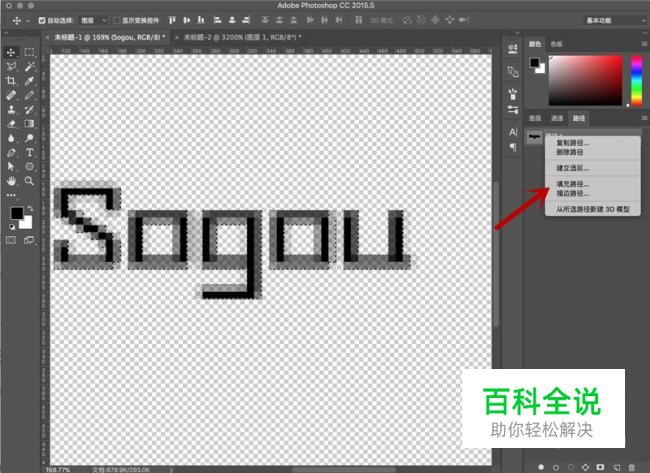Pick a hue on the rainbow slider

click(x=636, y=80)
